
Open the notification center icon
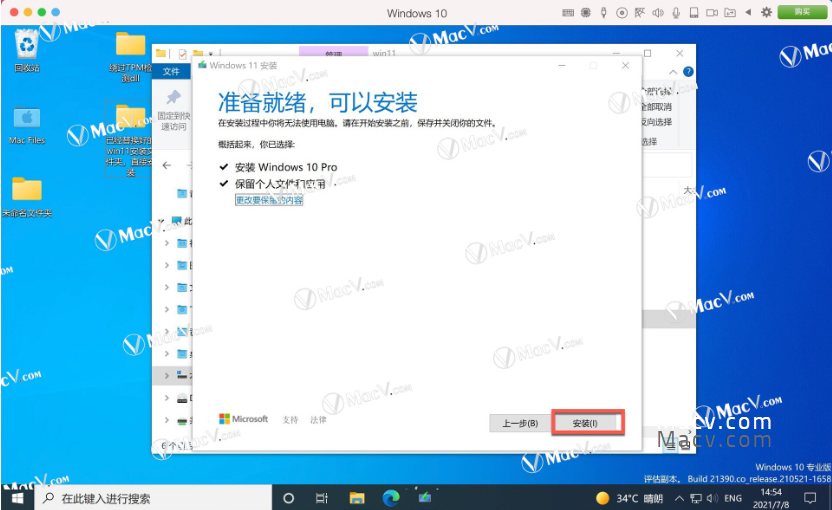coord(810,498)
